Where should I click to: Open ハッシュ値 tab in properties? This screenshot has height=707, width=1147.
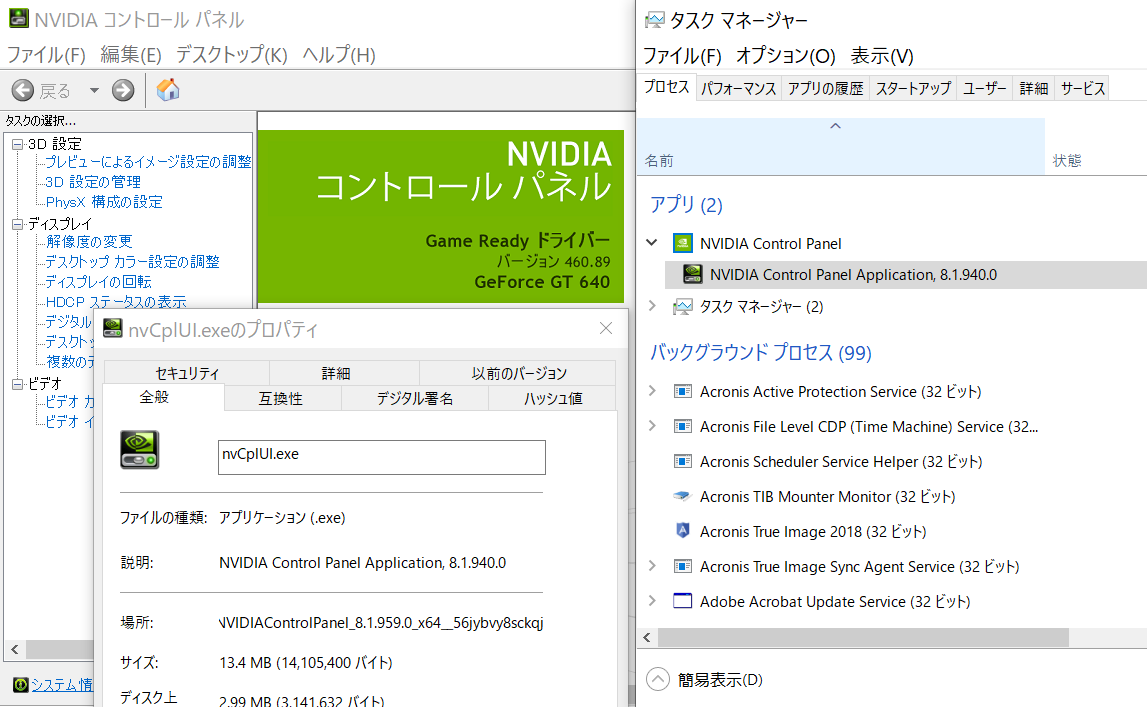click(x=552, y=398)
